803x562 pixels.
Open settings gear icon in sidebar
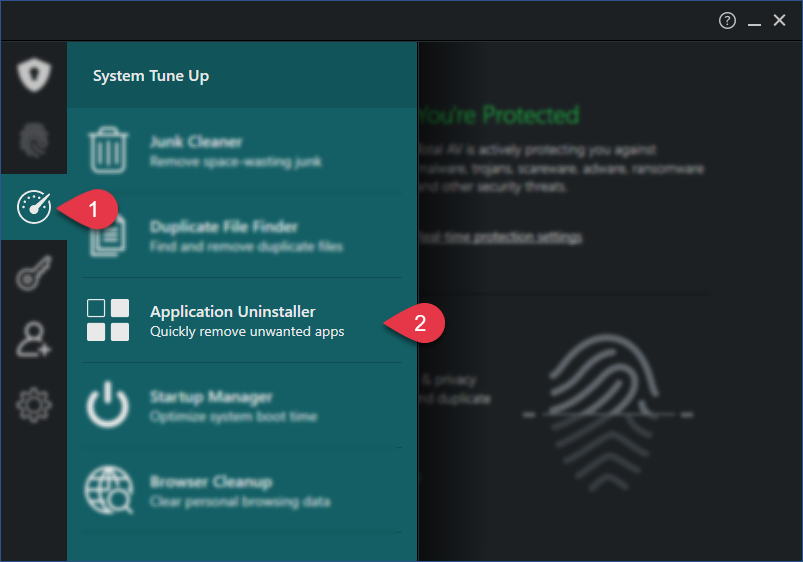coord(34,405)
